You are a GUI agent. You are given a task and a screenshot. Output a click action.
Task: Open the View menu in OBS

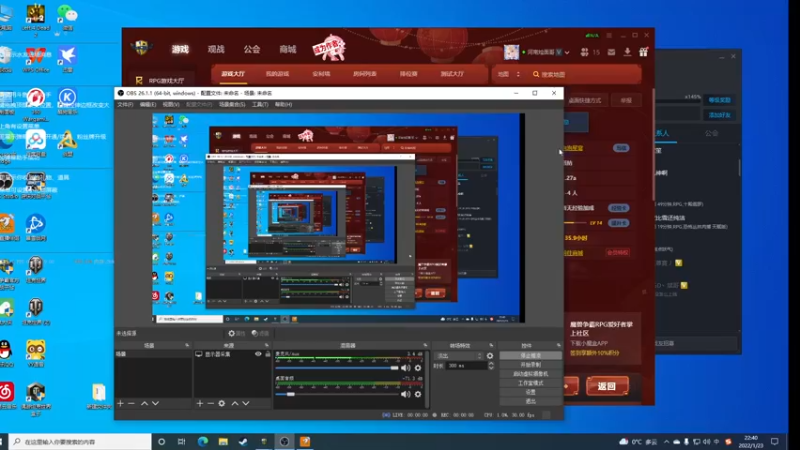[x=171, y=104]
